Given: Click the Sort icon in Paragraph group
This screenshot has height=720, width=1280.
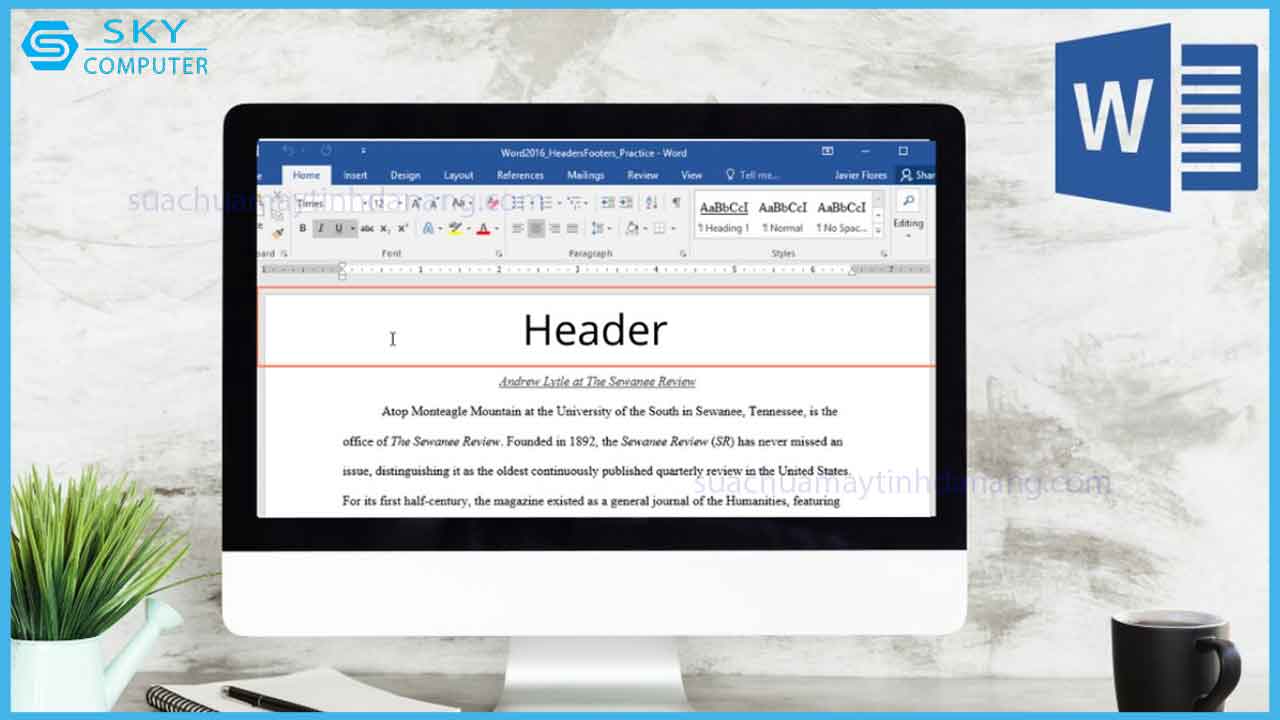Looking at the screenshot, I should point(651,203).
